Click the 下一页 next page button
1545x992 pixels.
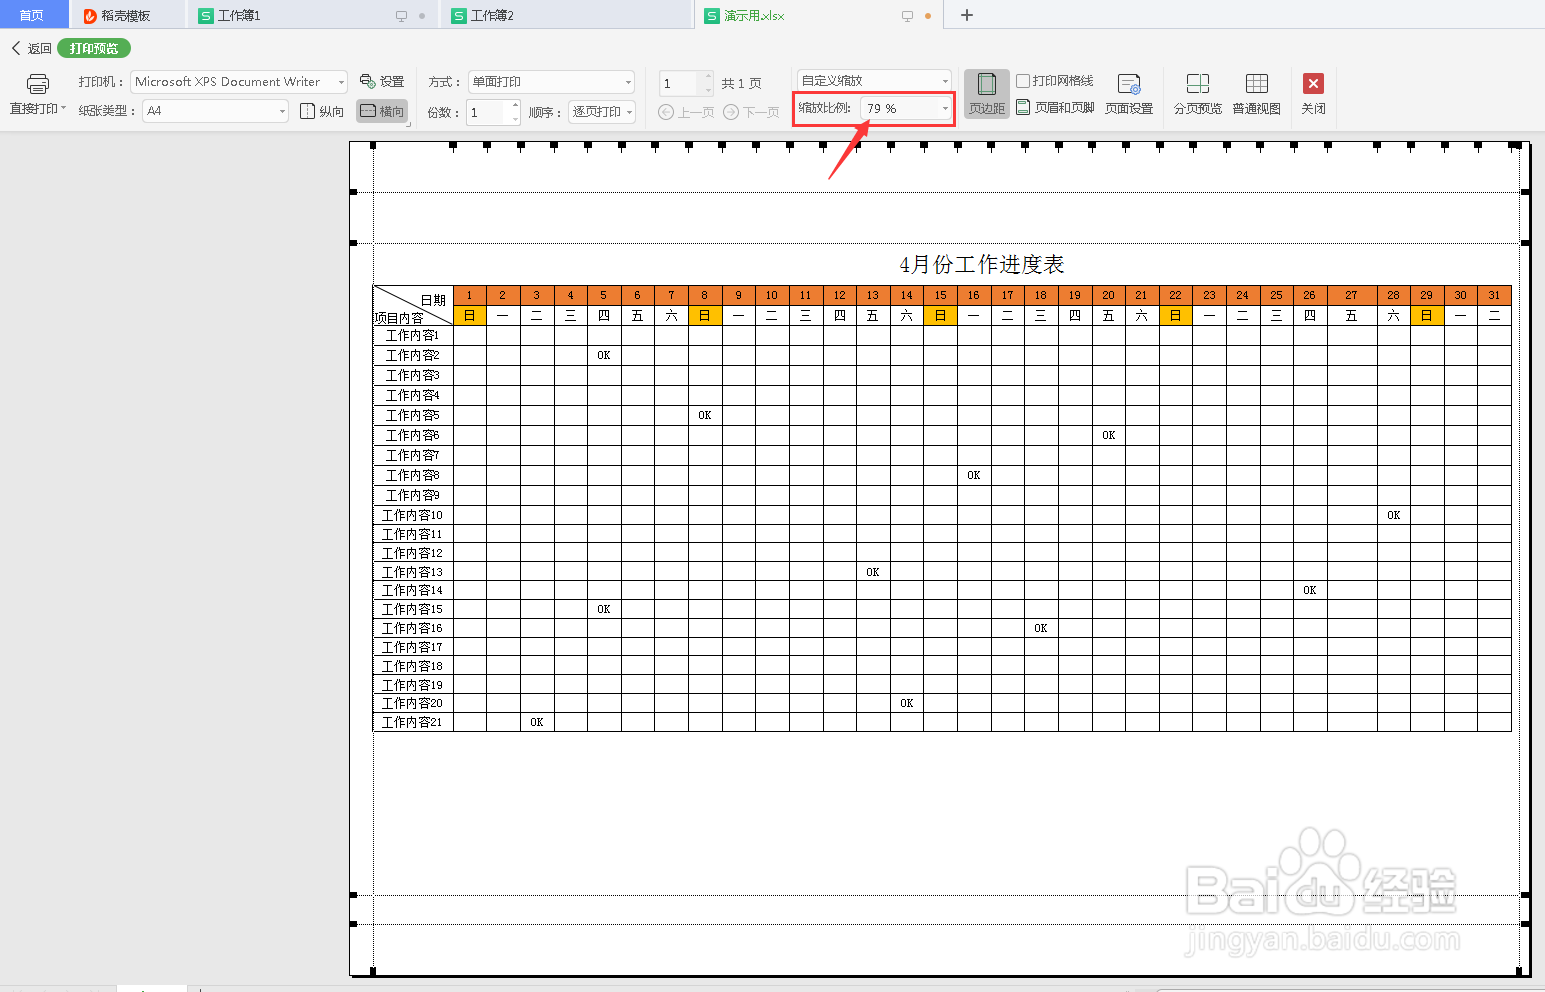point(751,112)
